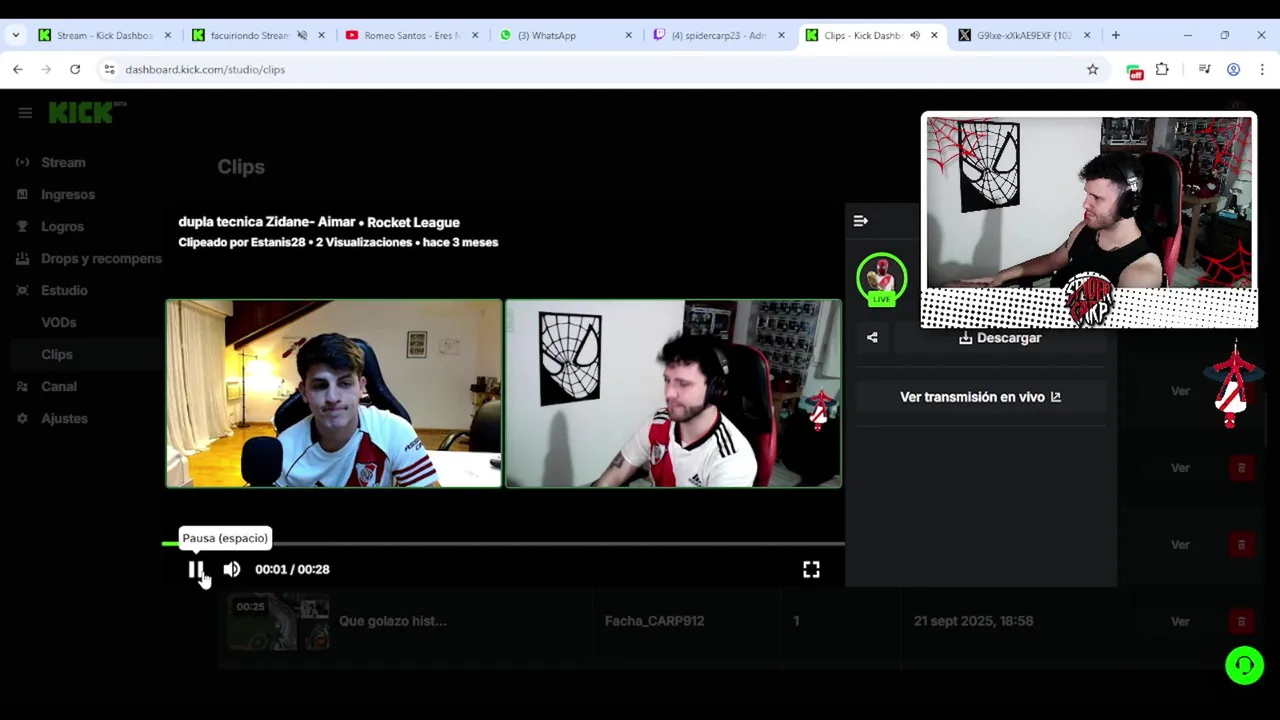Select the Que golazo hist... title

tap(392, 621)
